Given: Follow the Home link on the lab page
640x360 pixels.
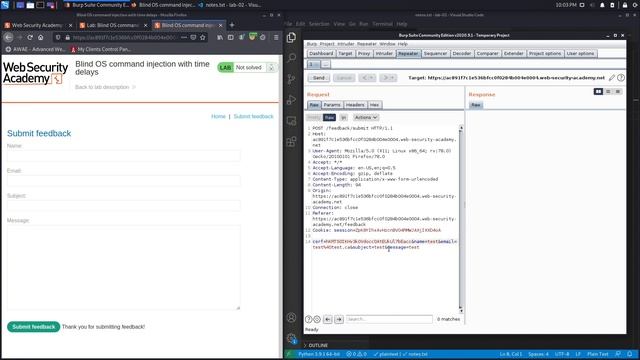Looking at the screenshot, I should click(218, 116).
